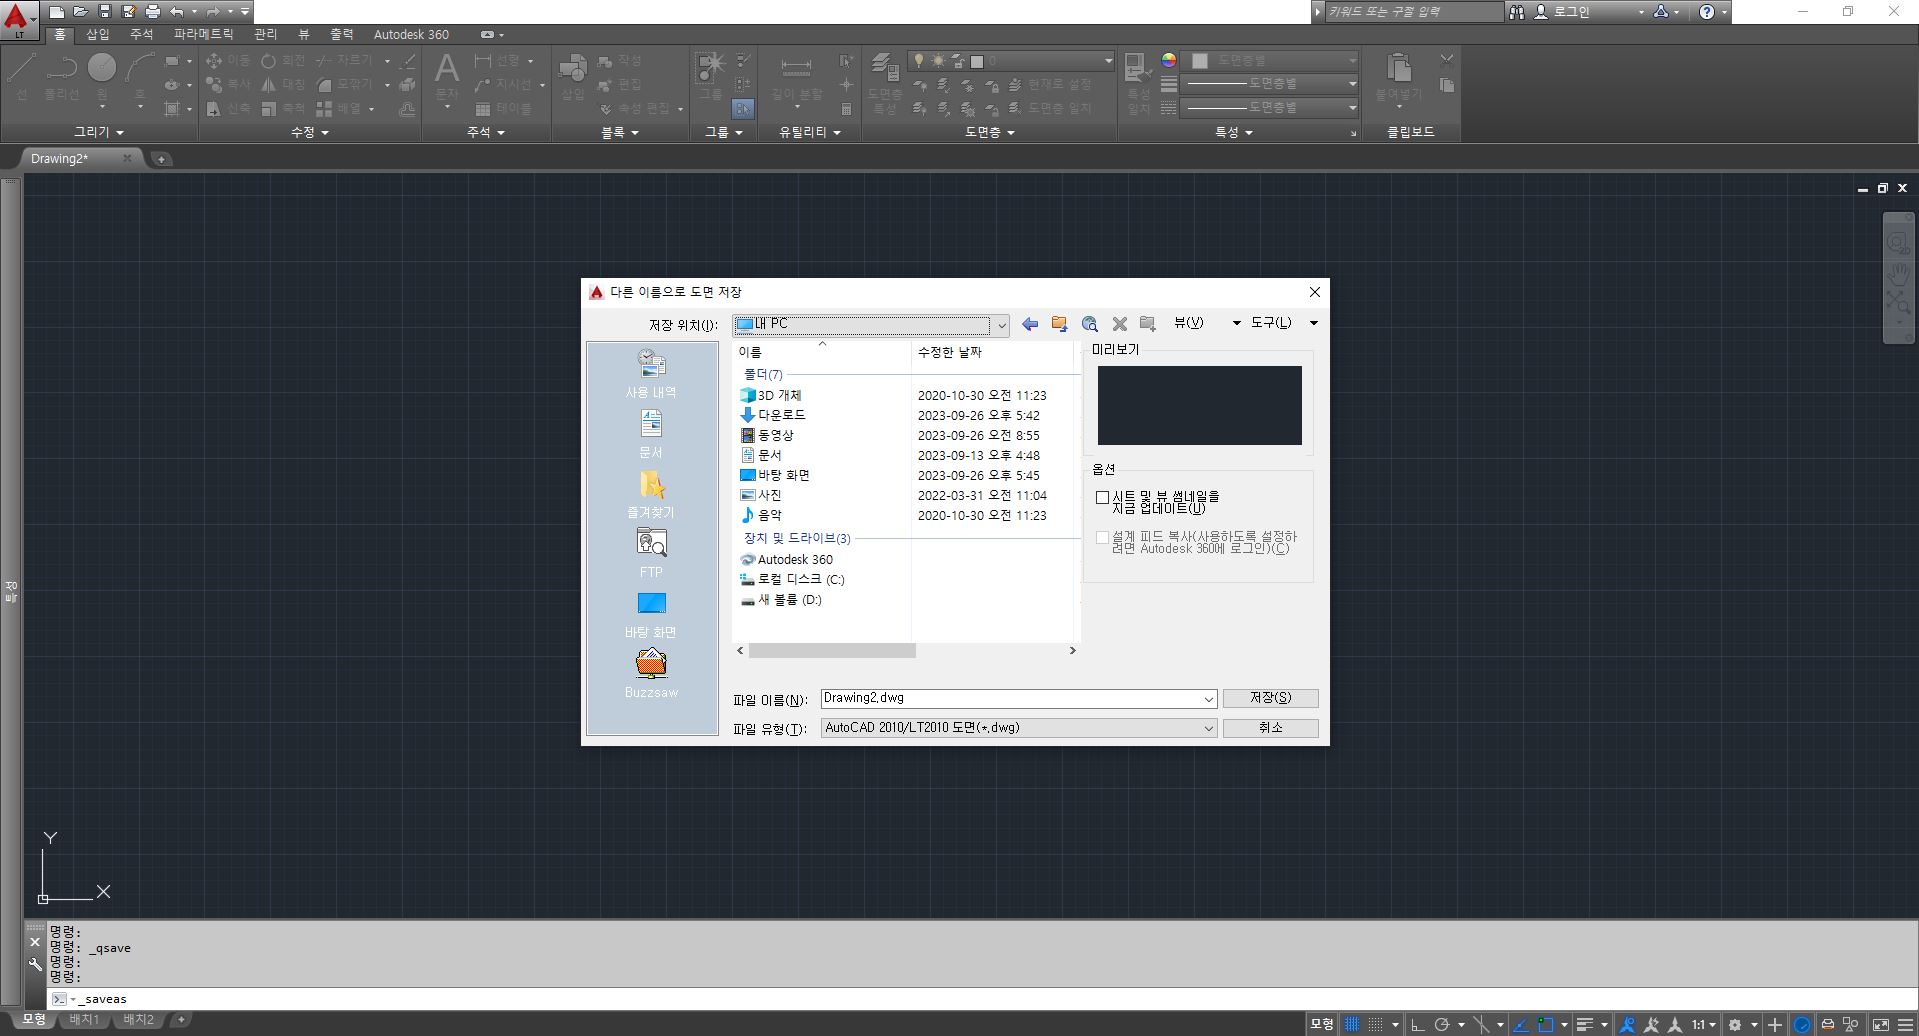
Task: Click the file list scroll right arrow
Action: (1072, 651)
